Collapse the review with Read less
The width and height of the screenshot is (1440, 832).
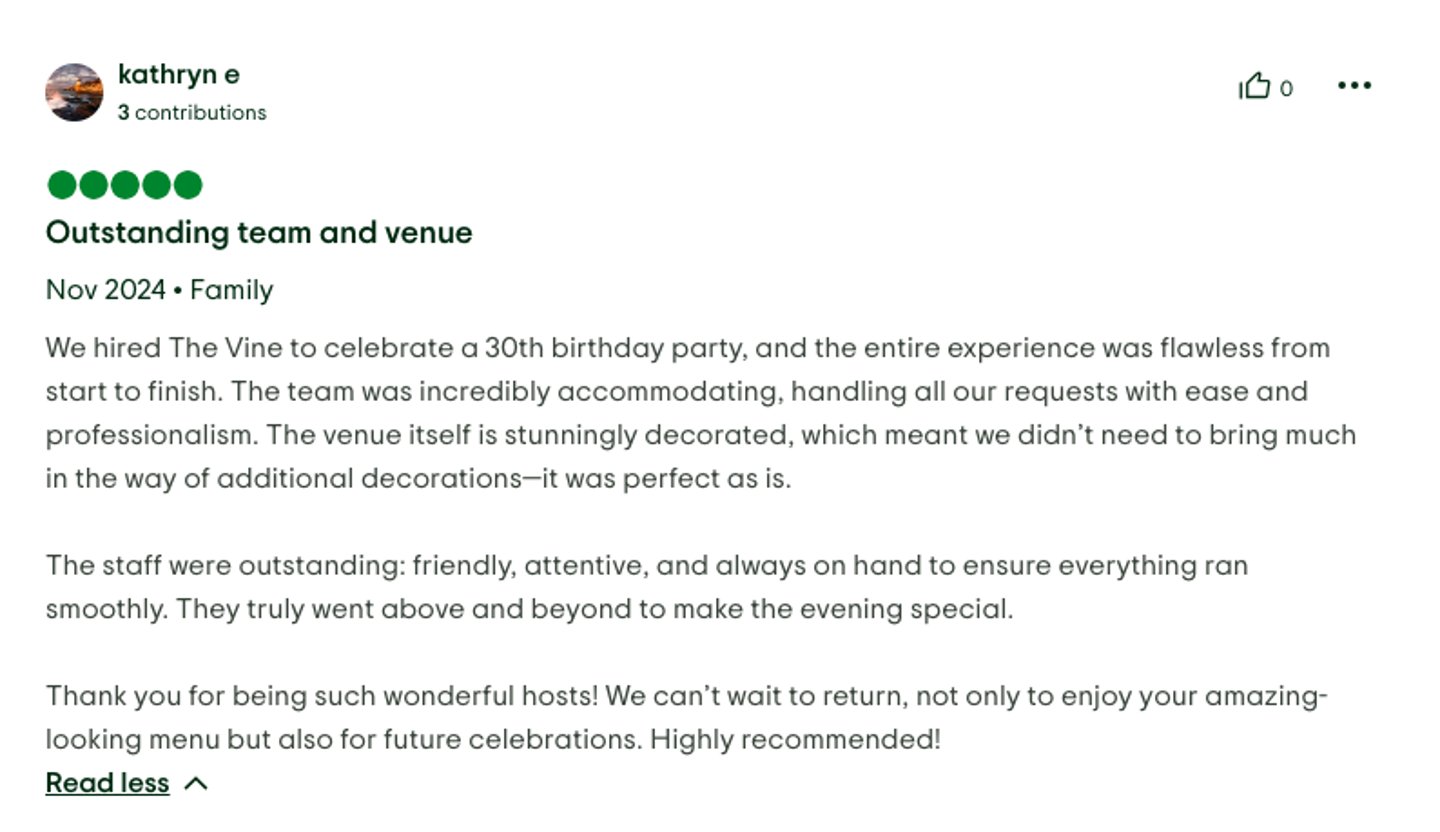click(x=107, y=783)
